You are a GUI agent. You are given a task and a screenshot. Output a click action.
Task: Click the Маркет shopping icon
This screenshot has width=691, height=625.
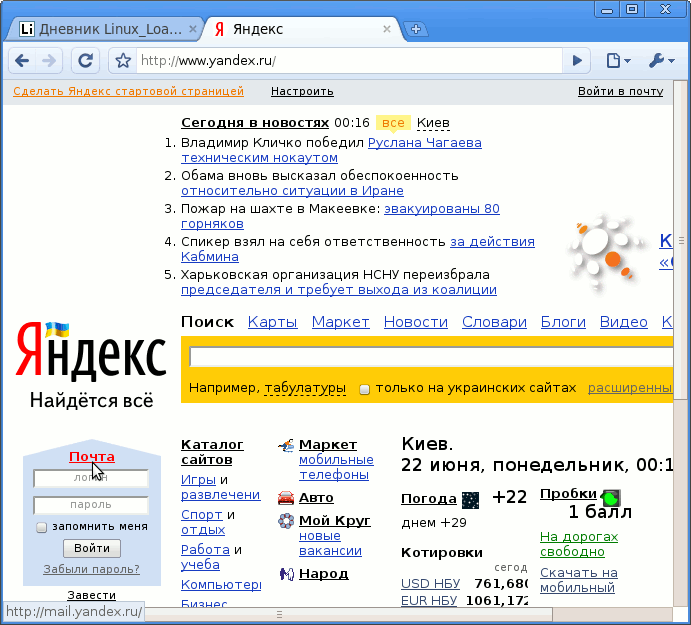point(286,446)
